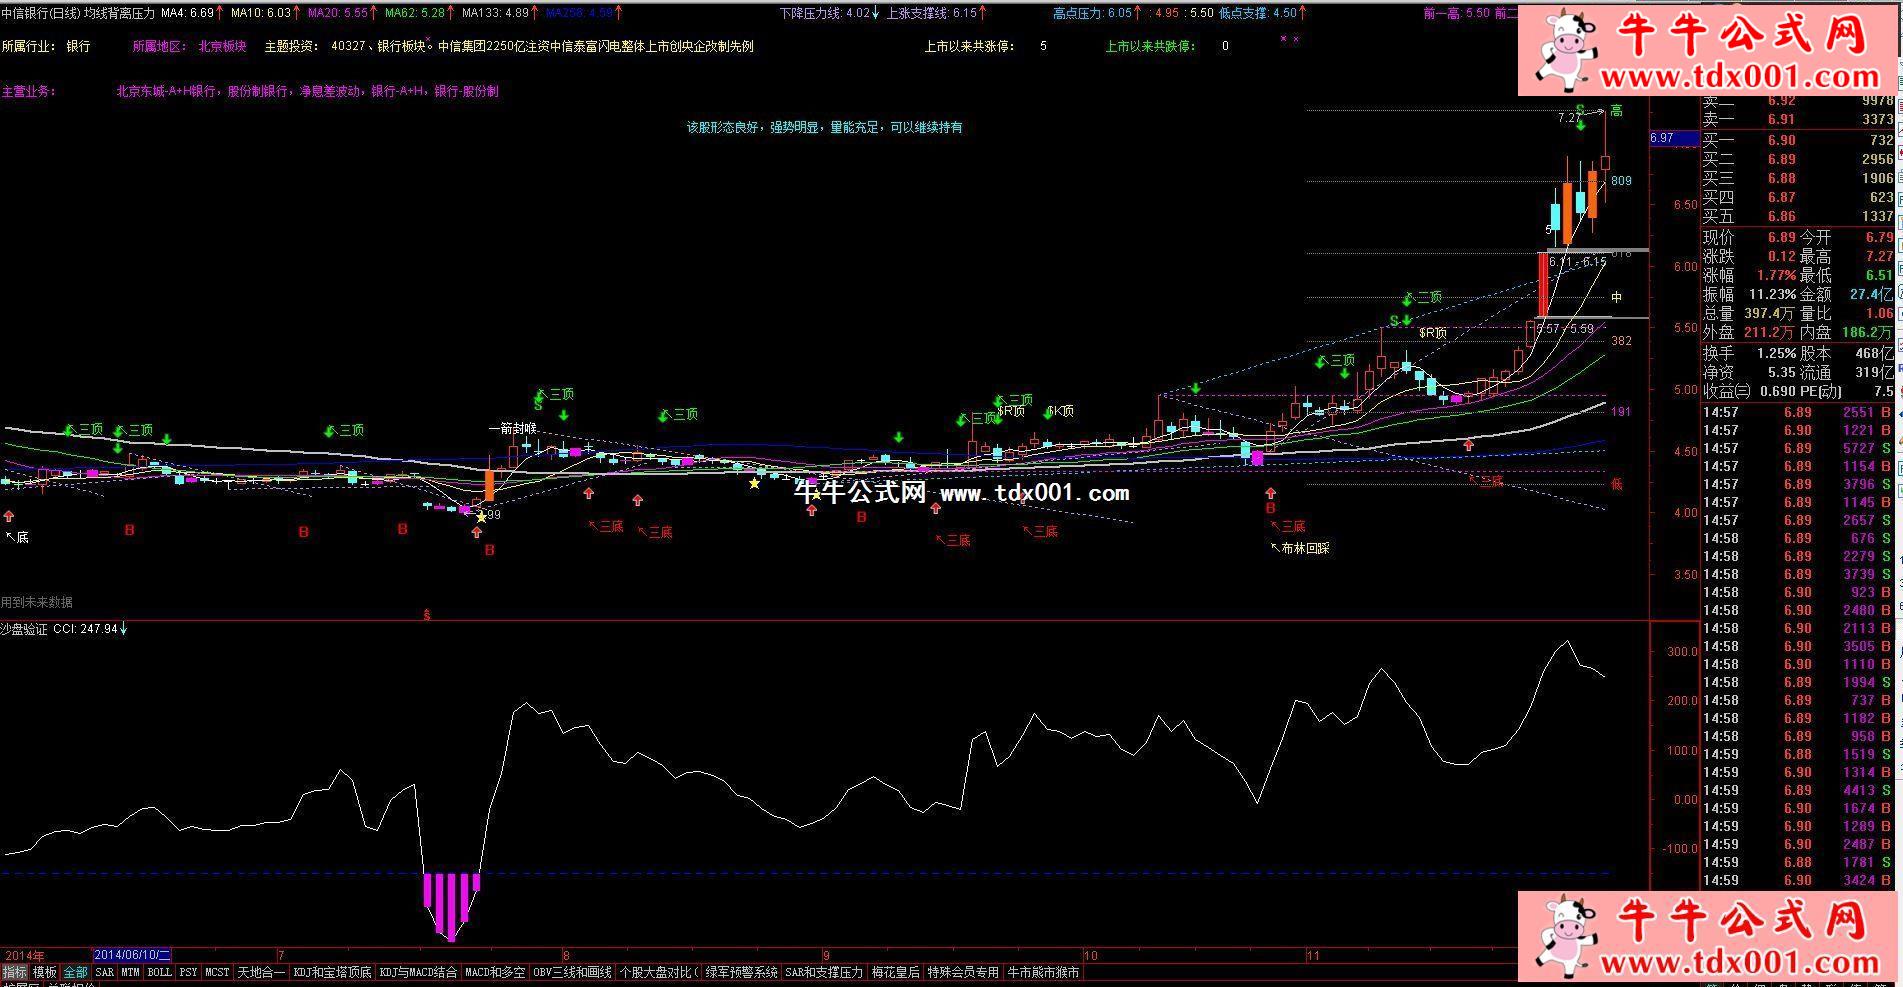Click the 一箭封喉 signal label
The image size is (1903, 987).
[x=513, y=428]
